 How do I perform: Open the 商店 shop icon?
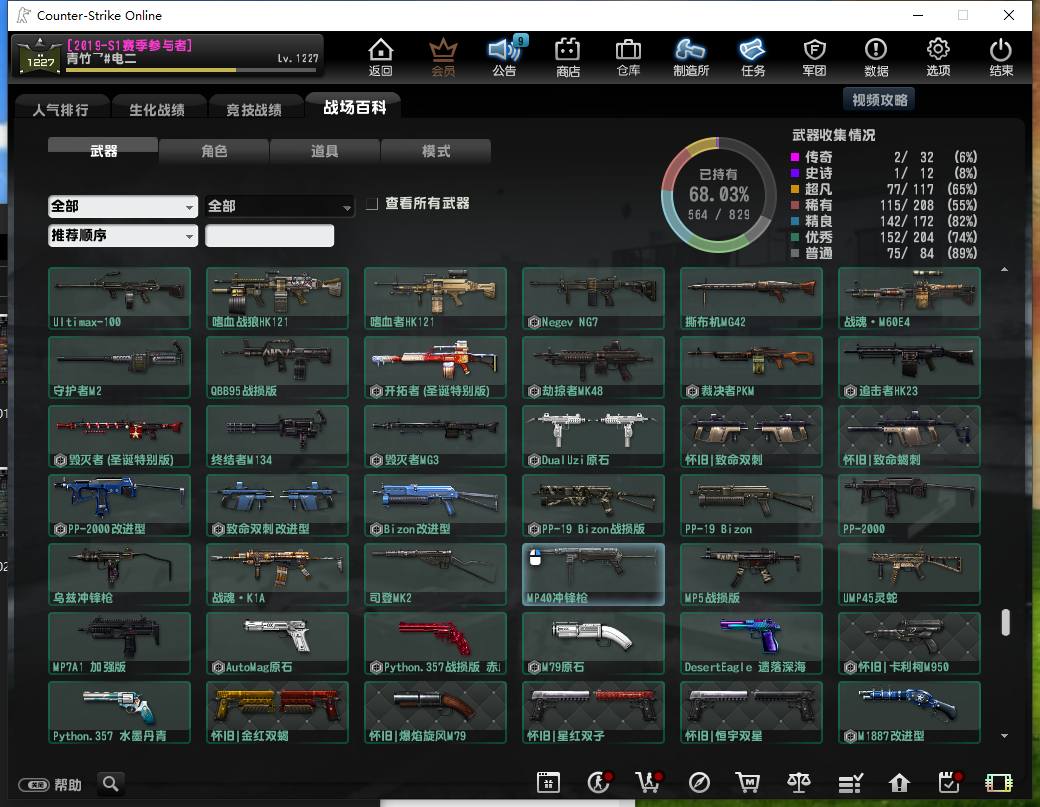568,56
